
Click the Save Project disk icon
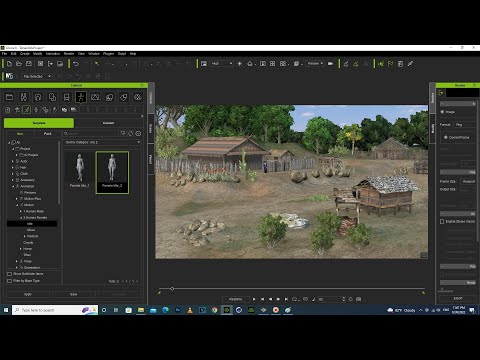(29, 64)
